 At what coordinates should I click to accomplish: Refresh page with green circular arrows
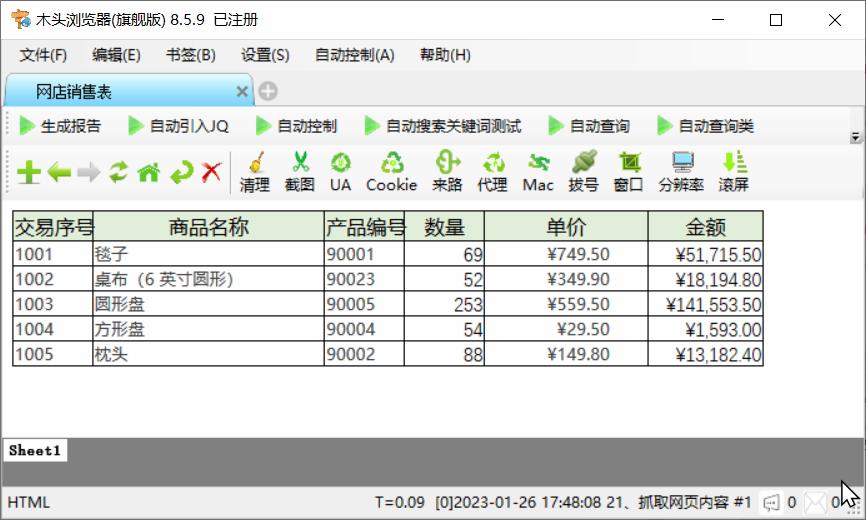pos(118,172)
